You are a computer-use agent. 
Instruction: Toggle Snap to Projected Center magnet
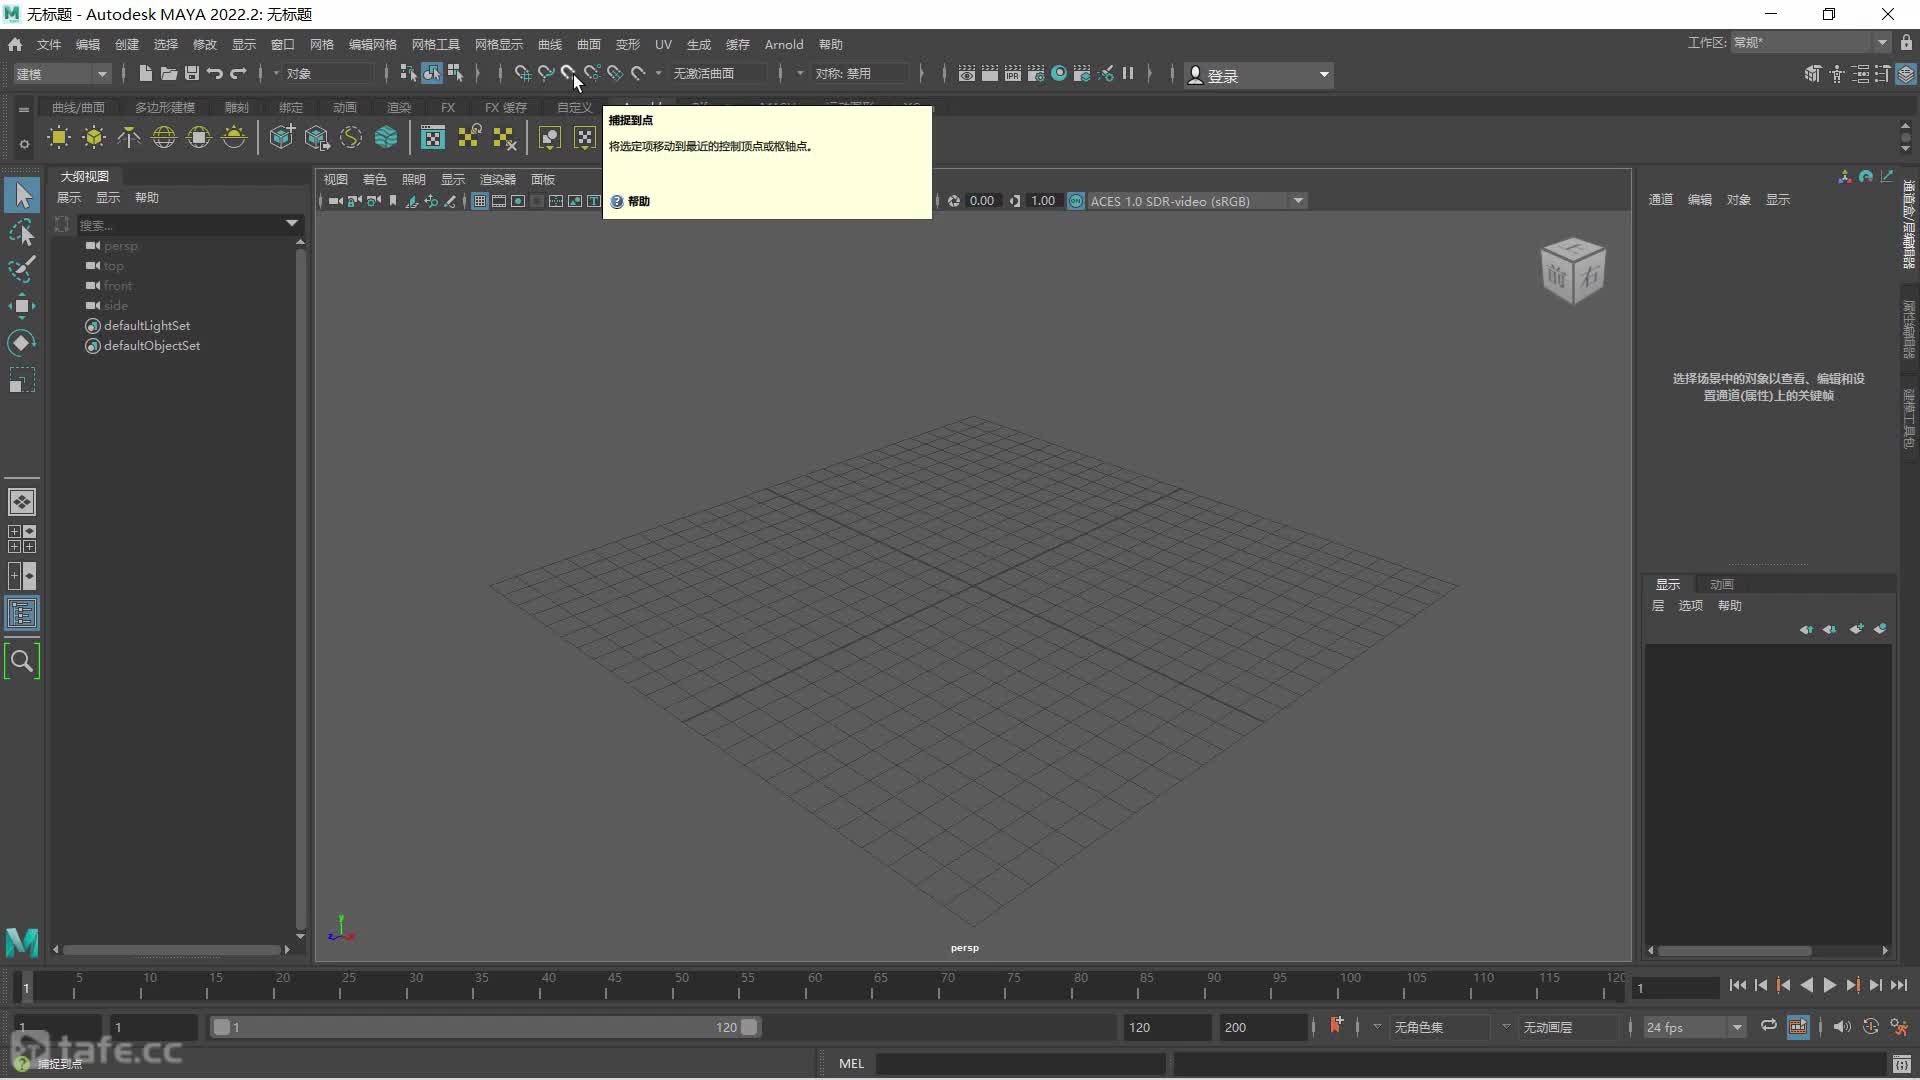591,73
